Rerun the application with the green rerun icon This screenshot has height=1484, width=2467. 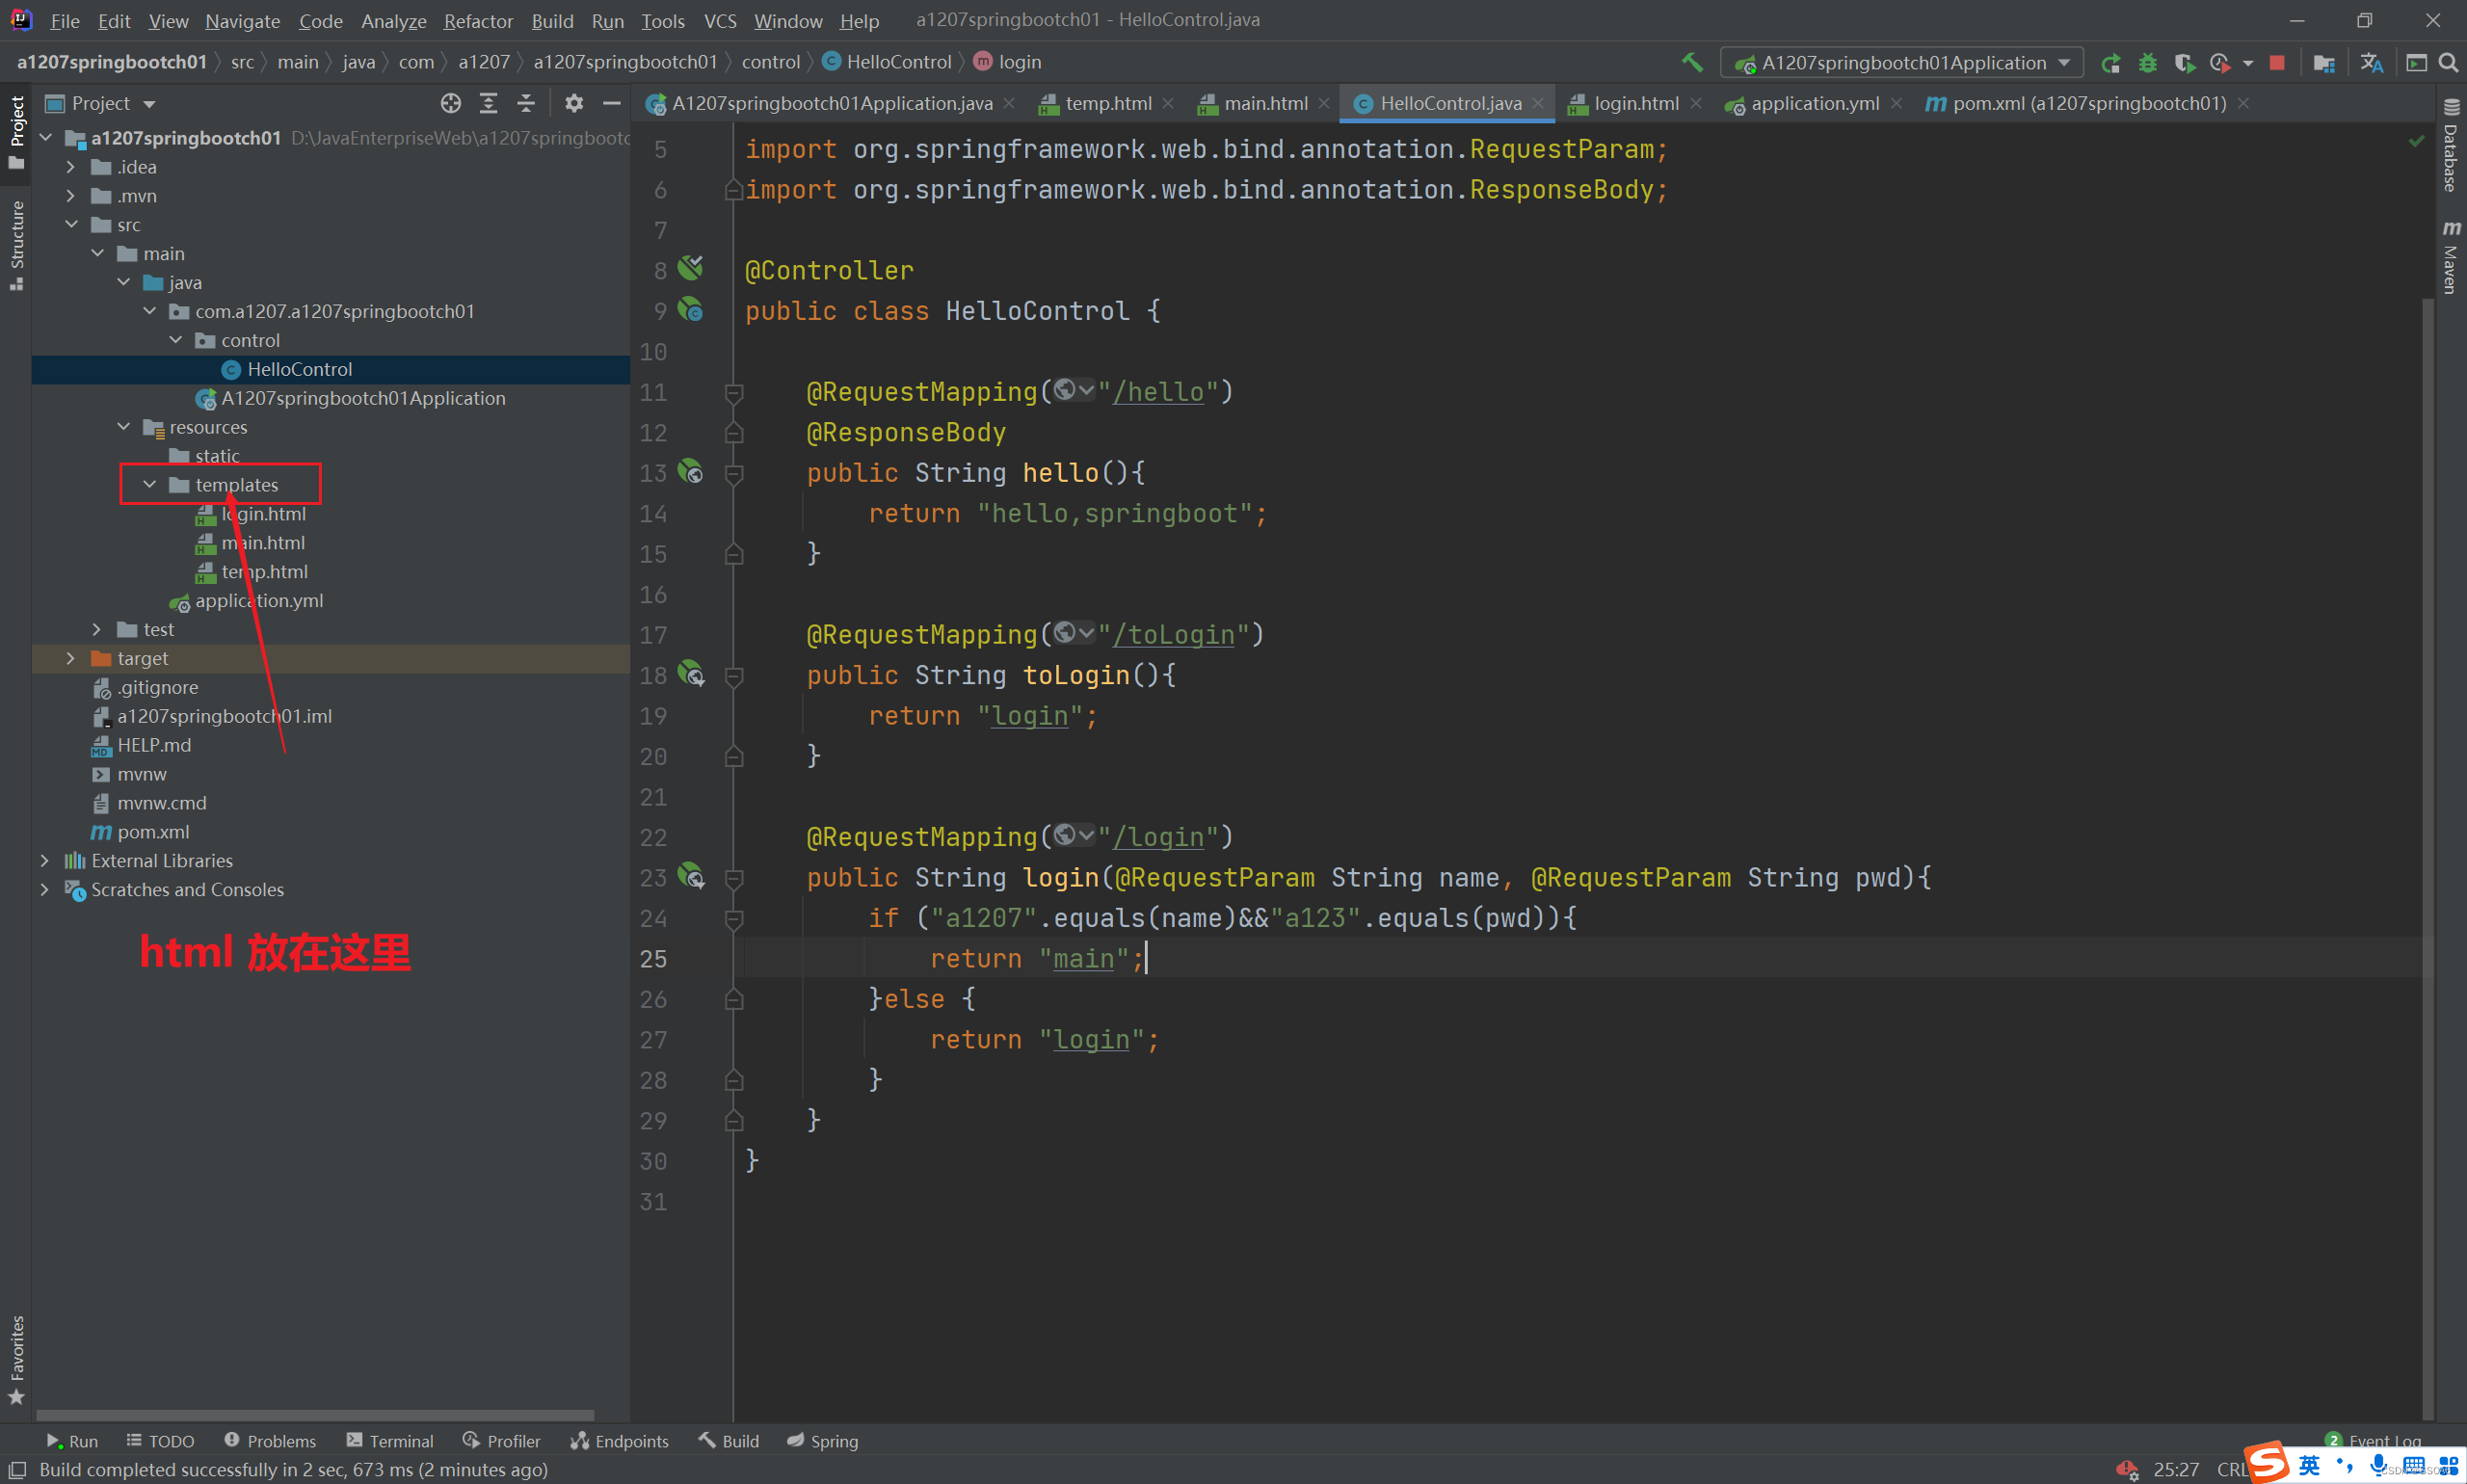pos(2111,63)
